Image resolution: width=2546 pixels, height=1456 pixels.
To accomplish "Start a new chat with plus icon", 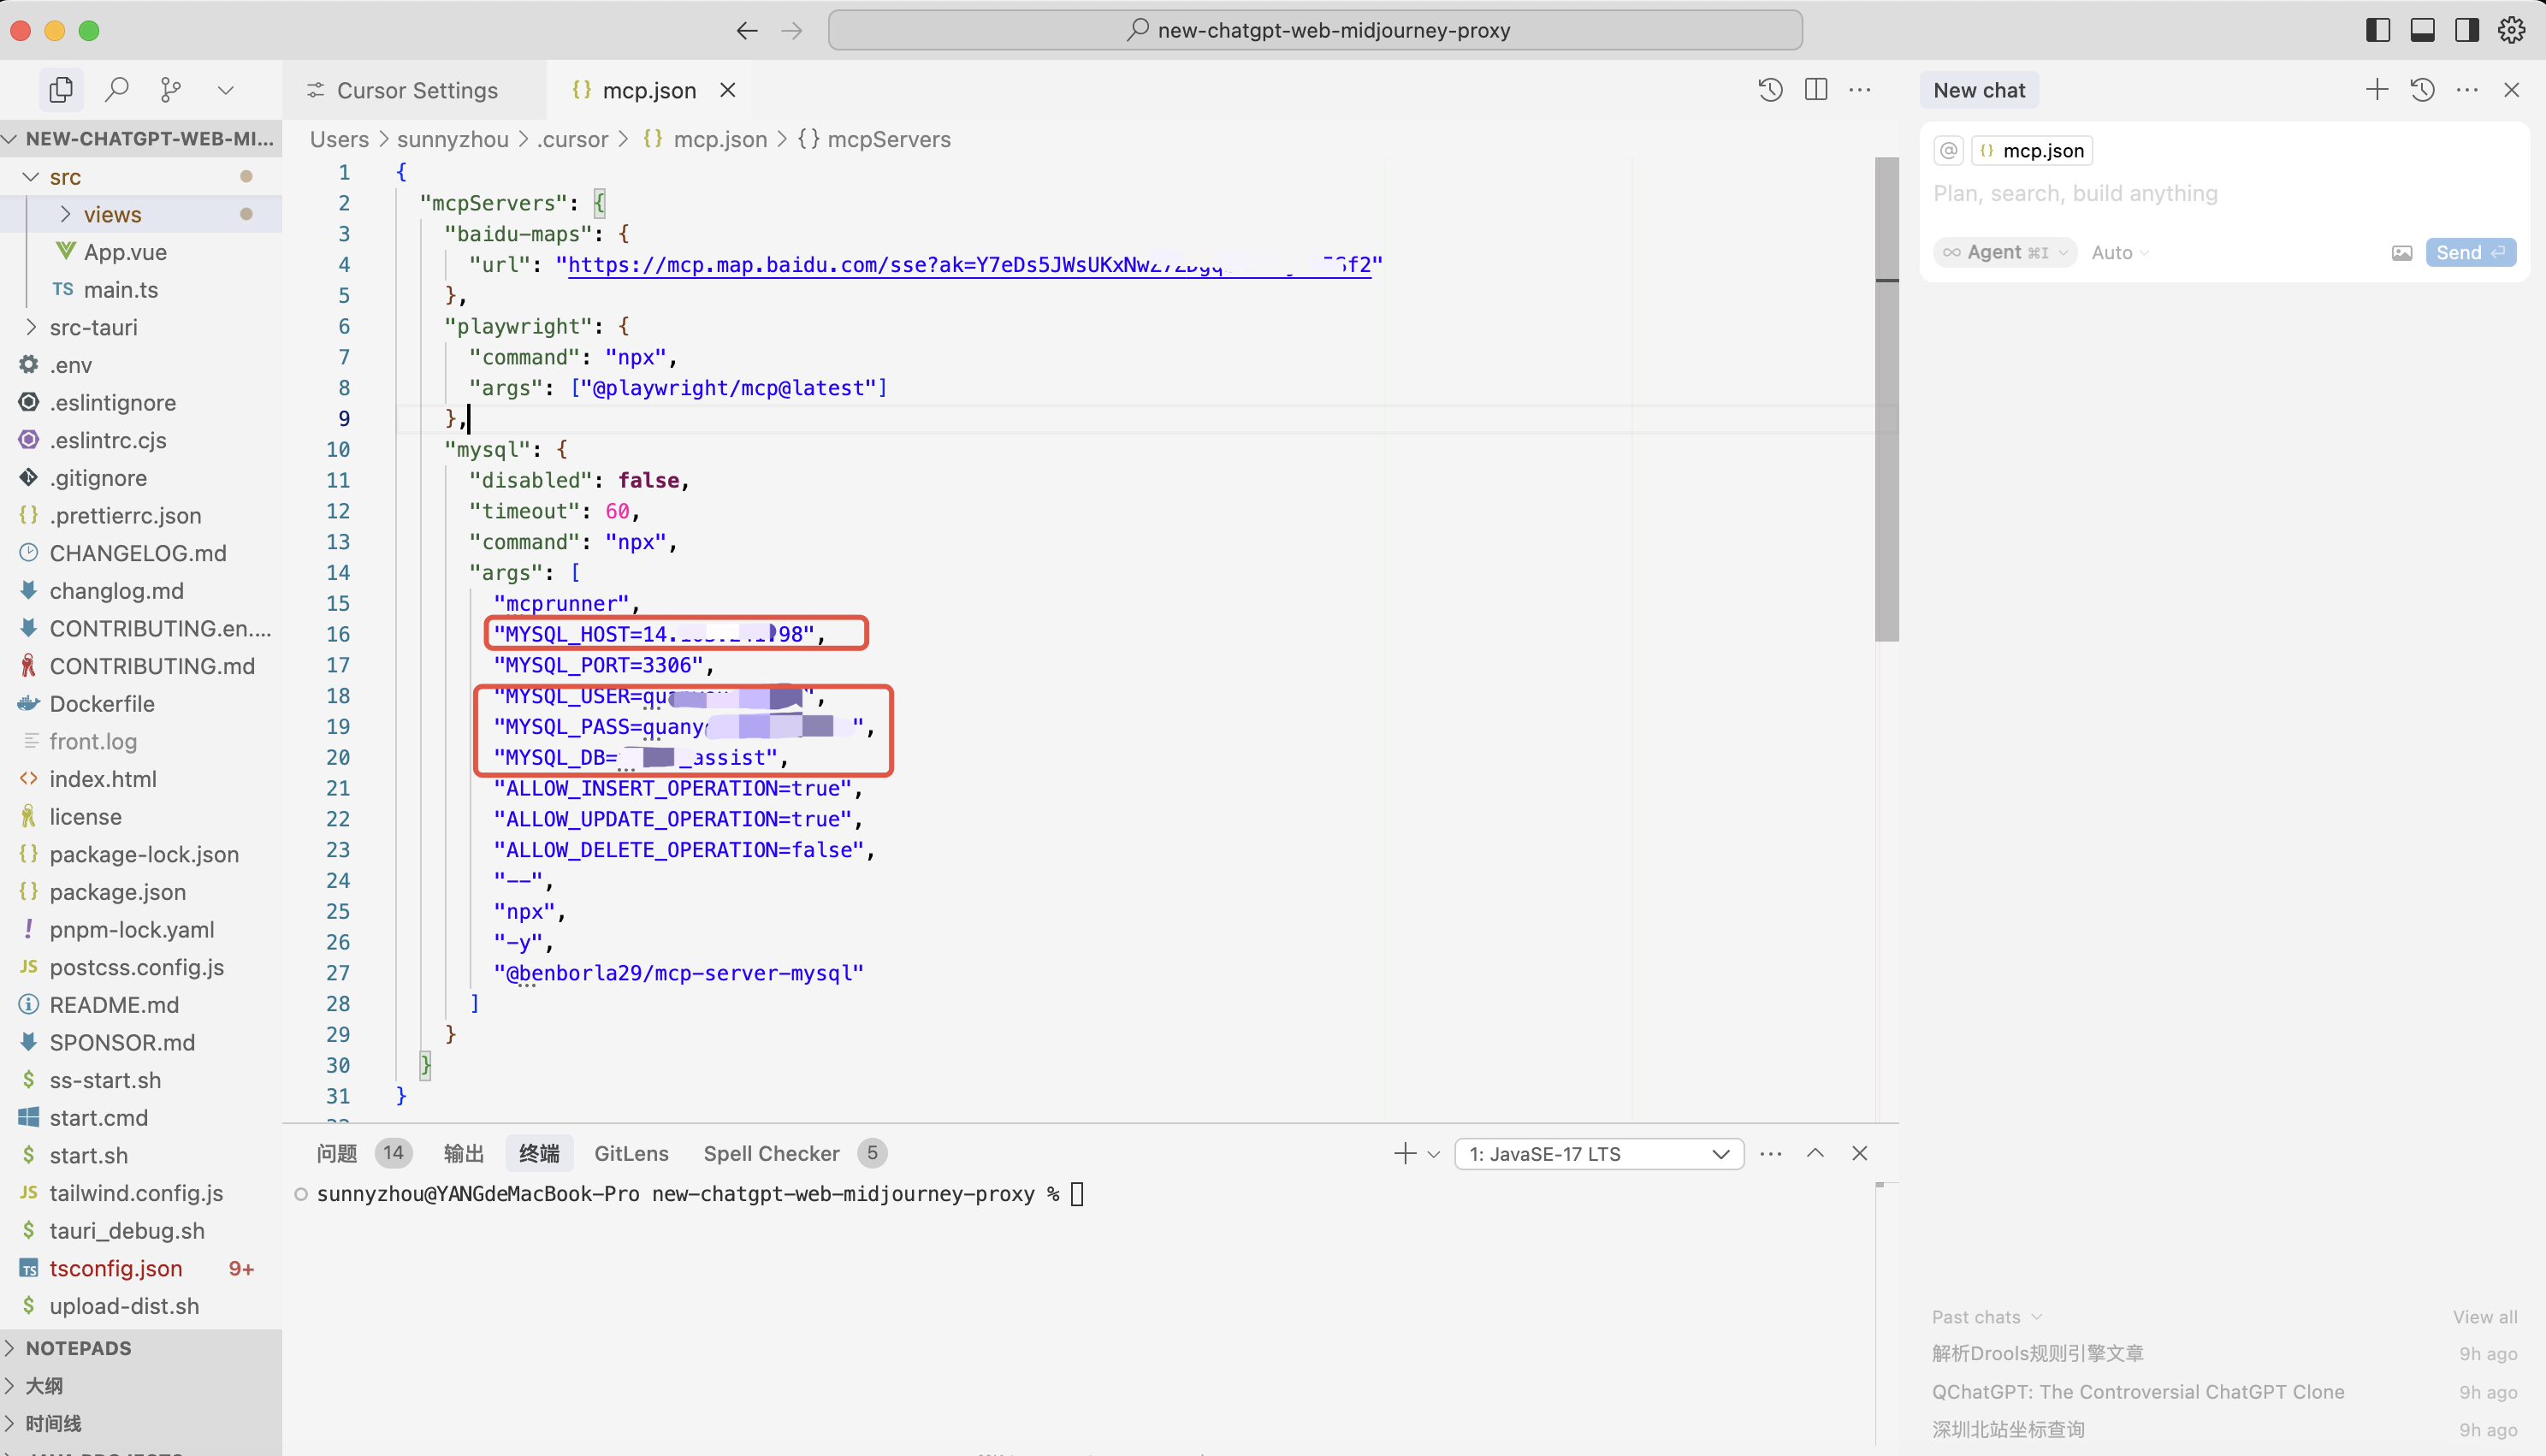I will [2377, 90].
